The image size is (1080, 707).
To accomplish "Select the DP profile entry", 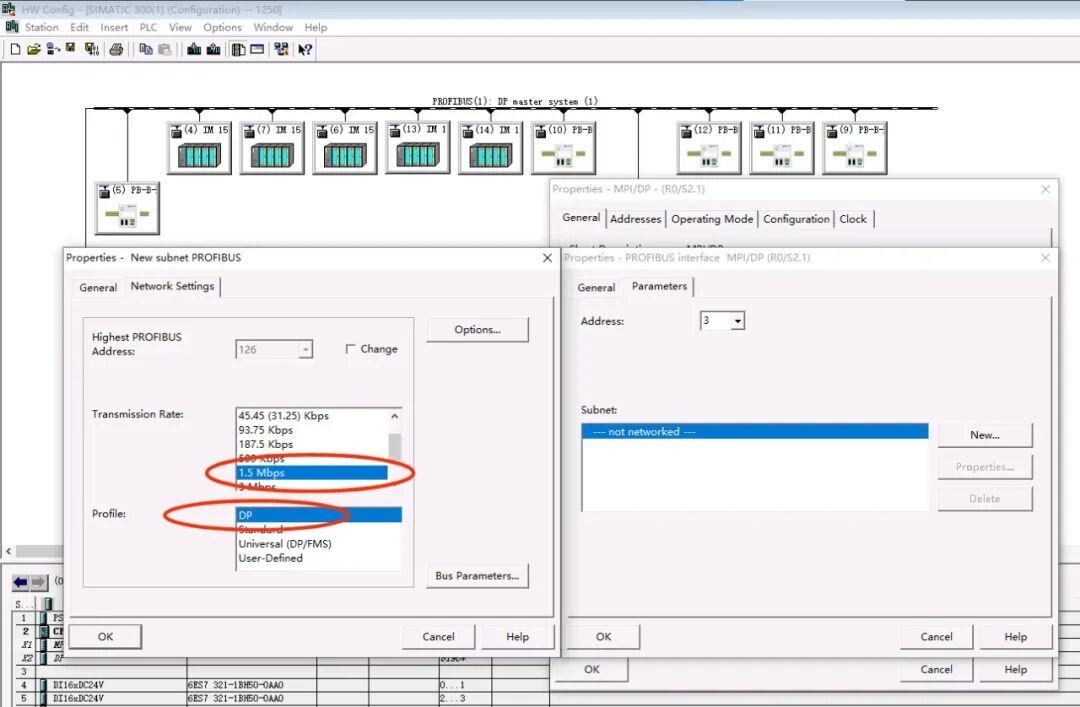I will coord(319,515).
